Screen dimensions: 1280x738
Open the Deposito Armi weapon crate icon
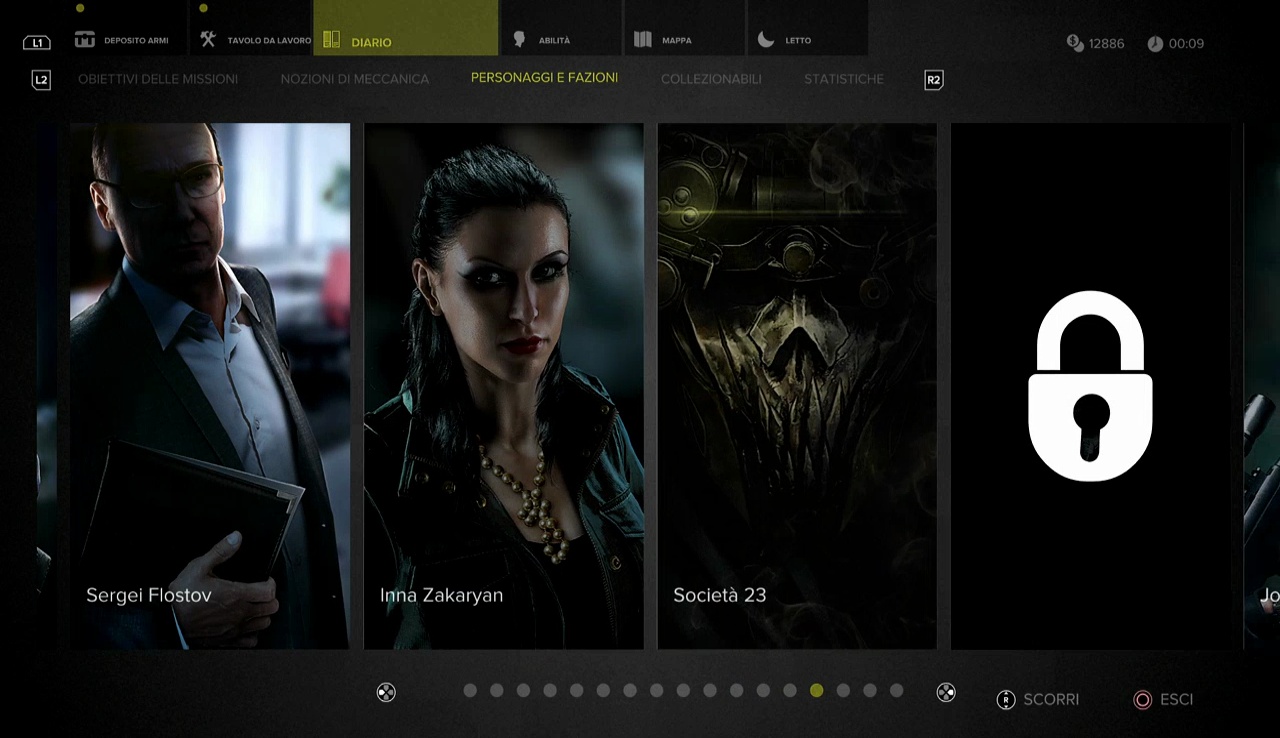tap(85, 40)
